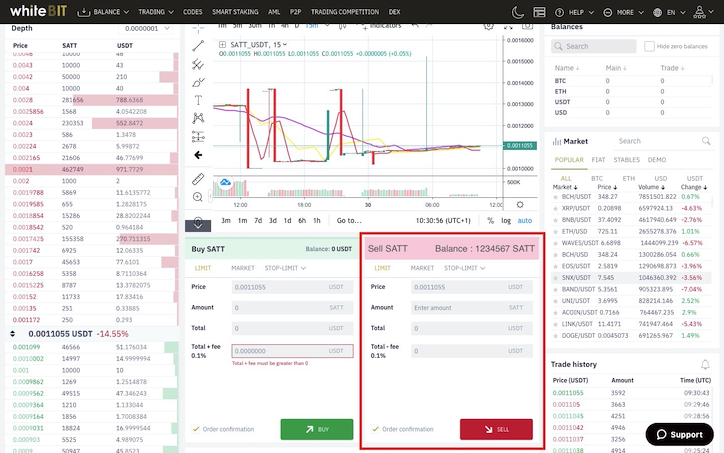
Task: Click the Go to... chart button
Action: tap(349, 221)
